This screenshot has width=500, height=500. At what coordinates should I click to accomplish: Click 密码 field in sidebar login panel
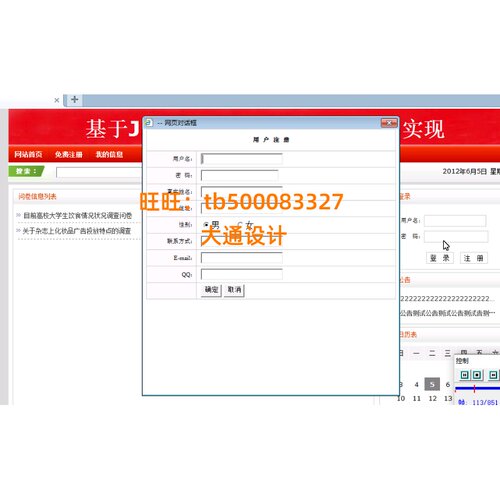[x=456, y=236]
